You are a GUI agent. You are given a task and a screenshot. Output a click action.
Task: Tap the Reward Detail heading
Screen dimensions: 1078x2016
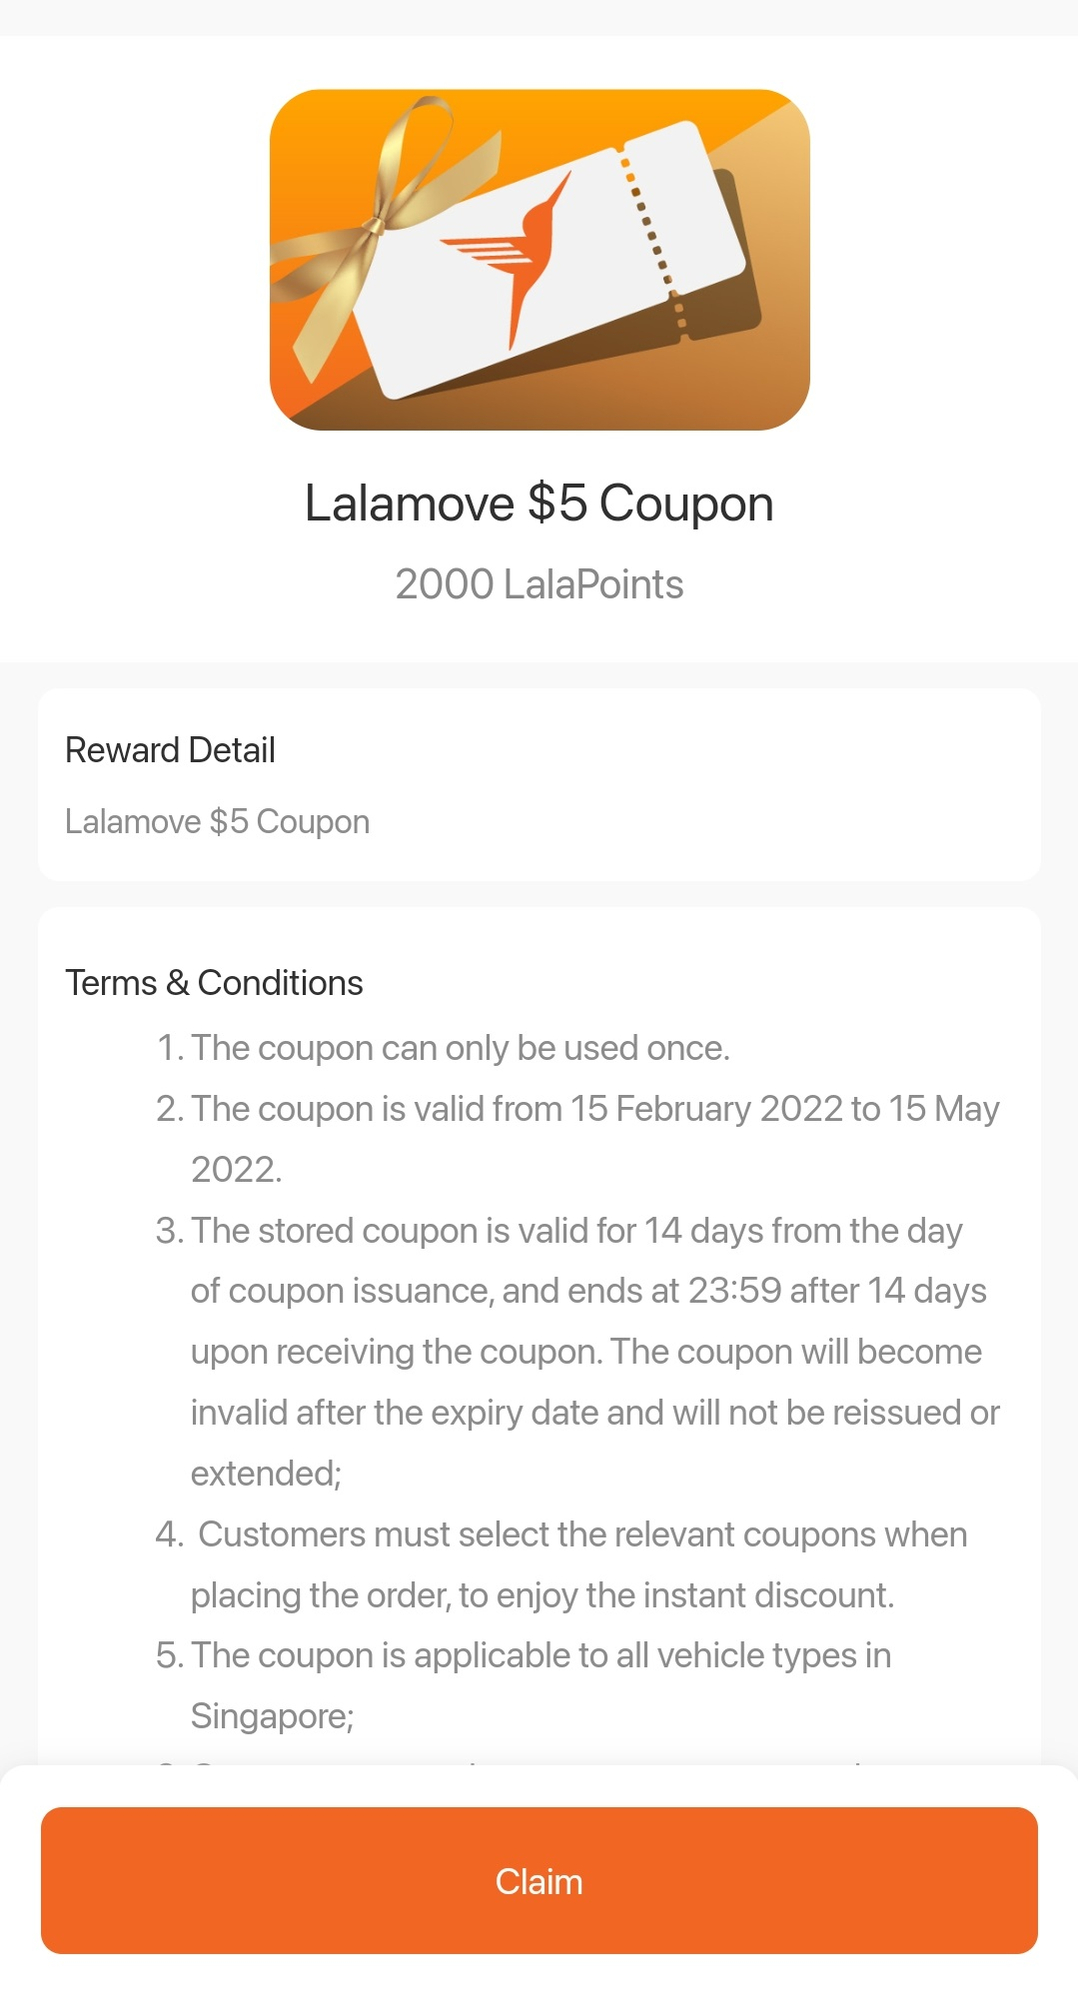170,750
